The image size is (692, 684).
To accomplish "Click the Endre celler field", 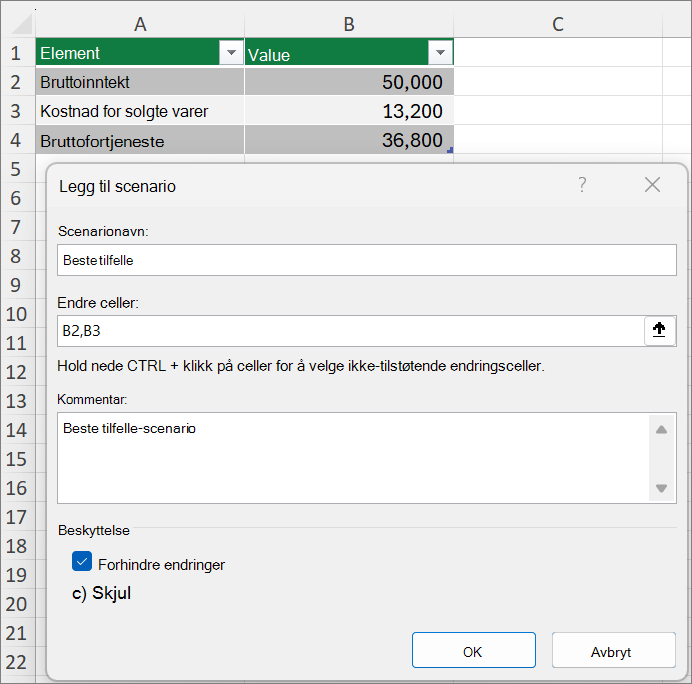I will coord(351,331).
